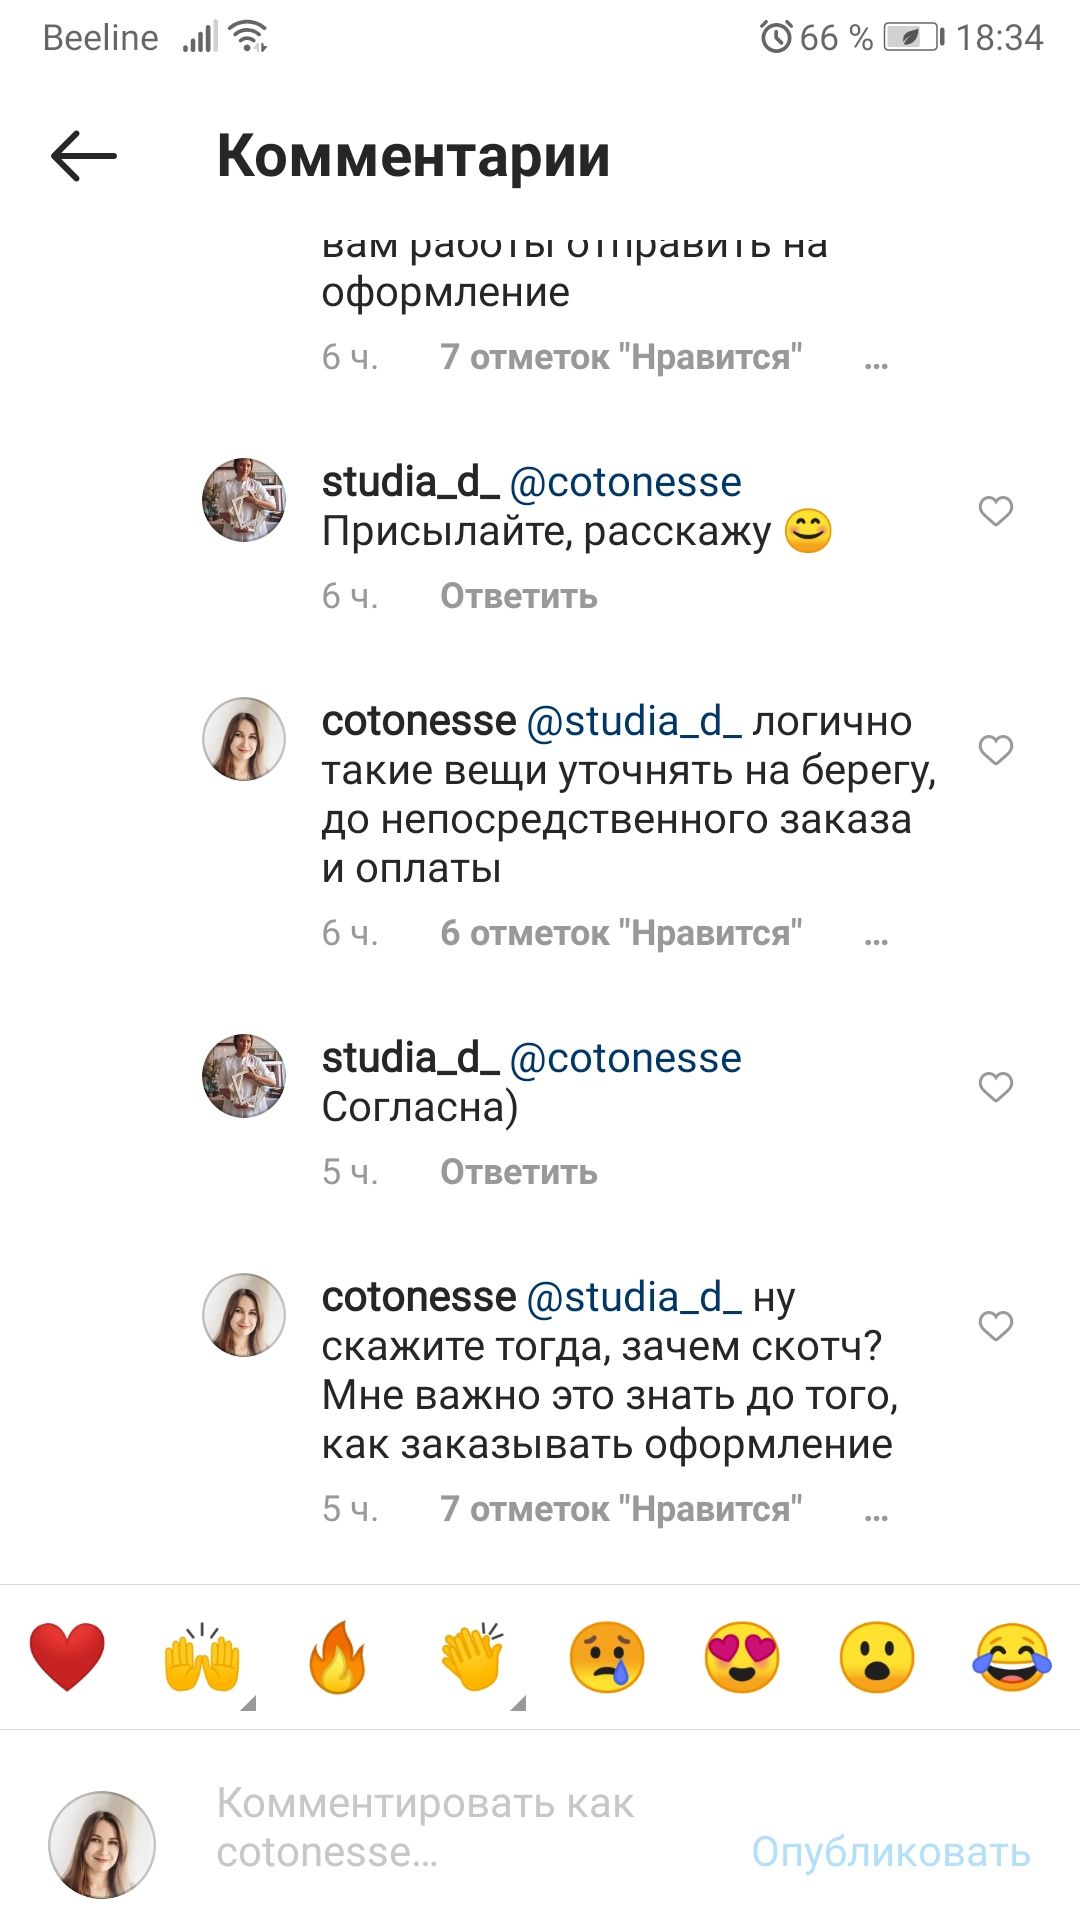Insert the heart-eyes emoji
The image size is (1080, 1920).
(x=742, y=1657)
